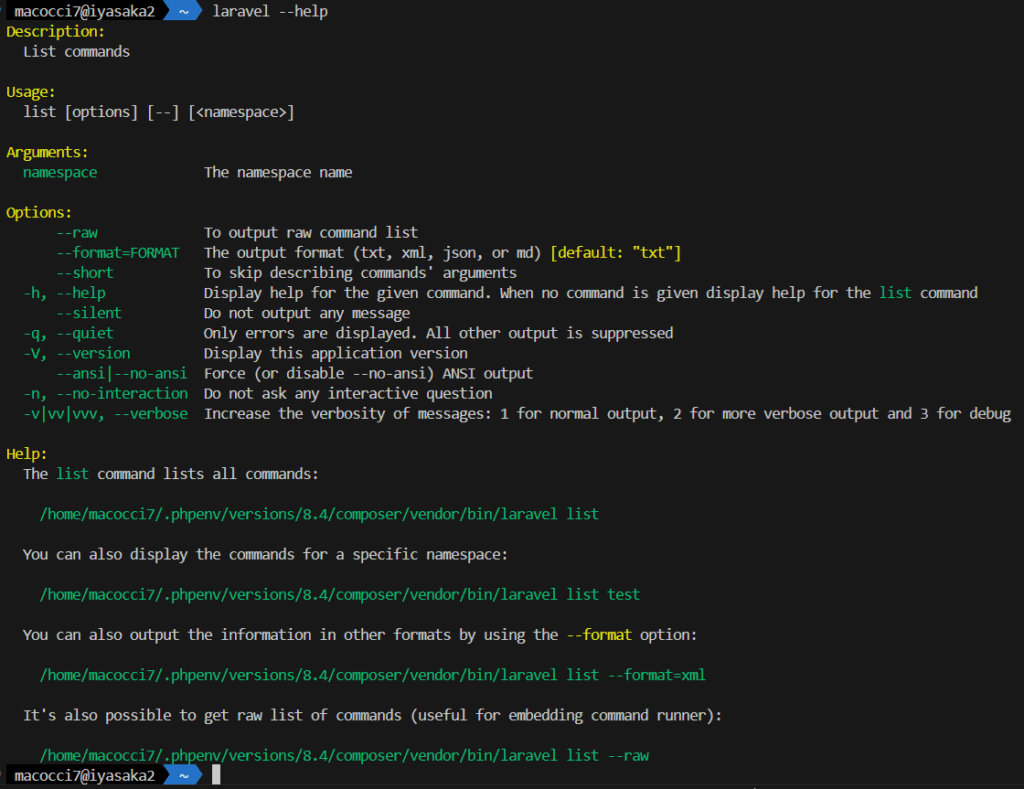Click the macocci7@iyasaka2 prompt before laravel --help
This screenshot has width=1024, height=789.
[84, 11]
